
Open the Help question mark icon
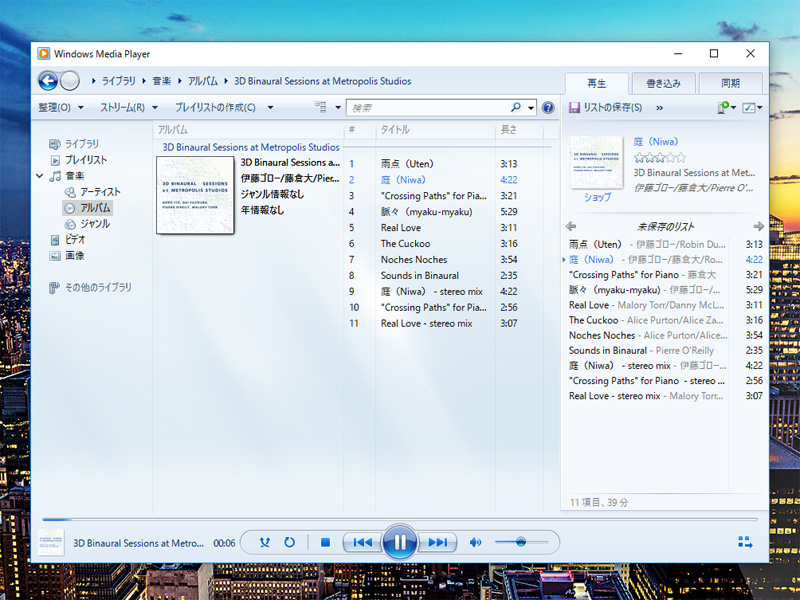548,107
